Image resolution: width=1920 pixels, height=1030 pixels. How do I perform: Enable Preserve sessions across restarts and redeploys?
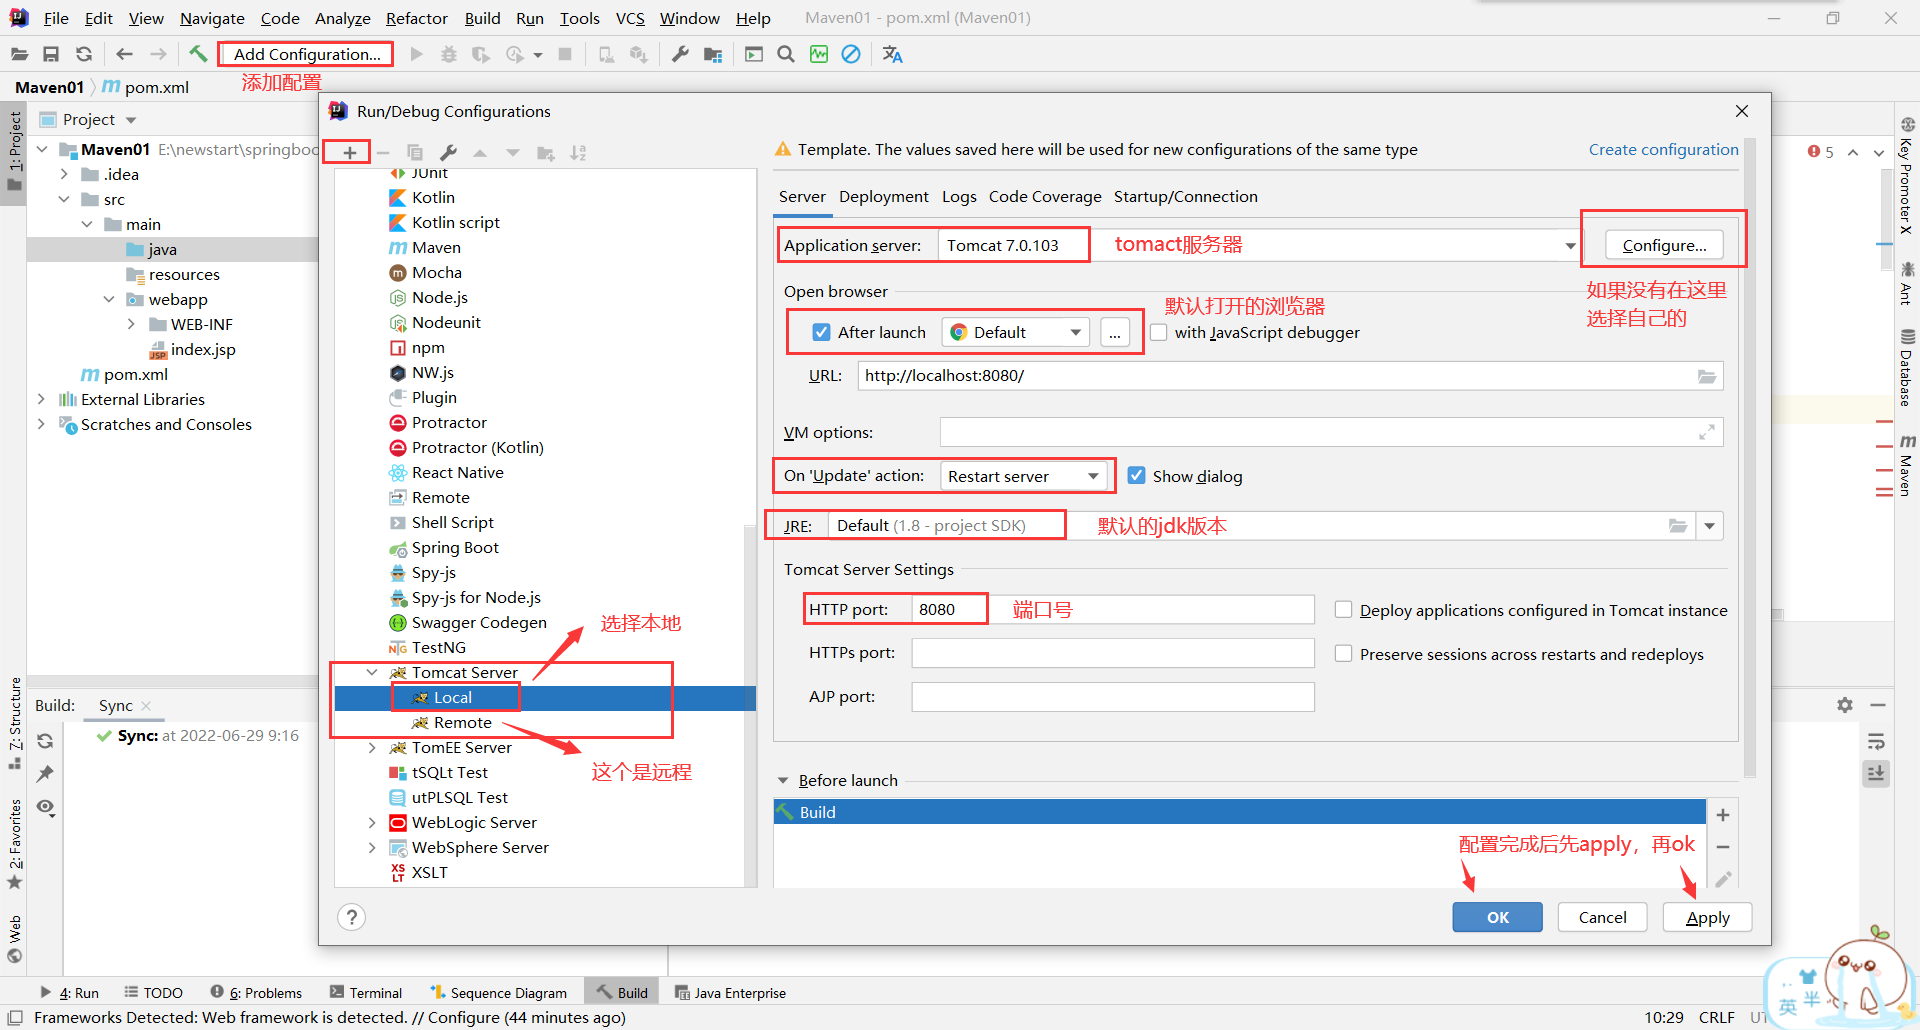(x=1344, y=654)
